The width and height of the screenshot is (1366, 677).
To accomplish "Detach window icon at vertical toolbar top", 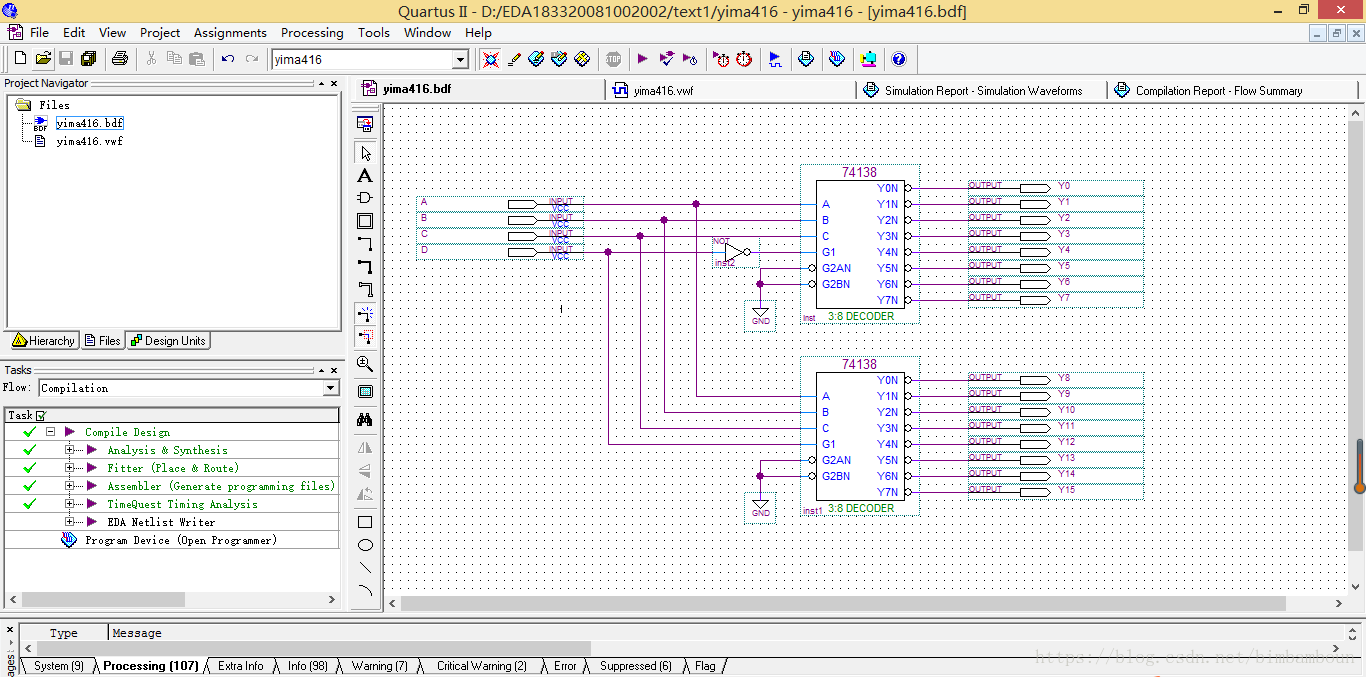I will tap(365, 124).
